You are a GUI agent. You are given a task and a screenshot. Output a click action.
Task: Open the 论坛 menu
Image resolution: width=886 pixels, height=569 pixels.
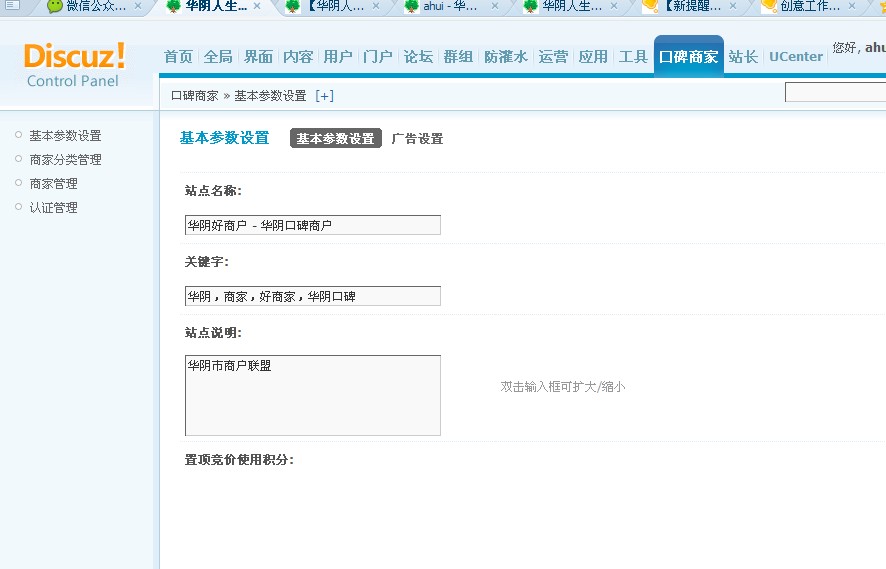coord(418,57)
